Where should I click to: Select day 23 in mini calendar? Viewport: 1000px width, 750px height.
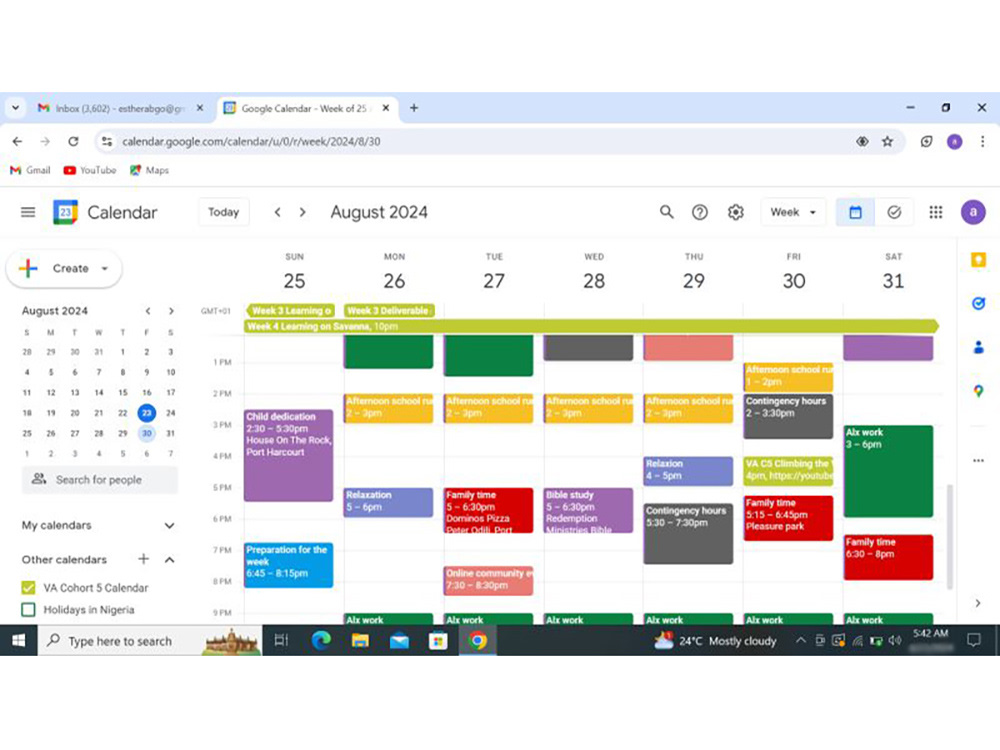pos(147,413)
